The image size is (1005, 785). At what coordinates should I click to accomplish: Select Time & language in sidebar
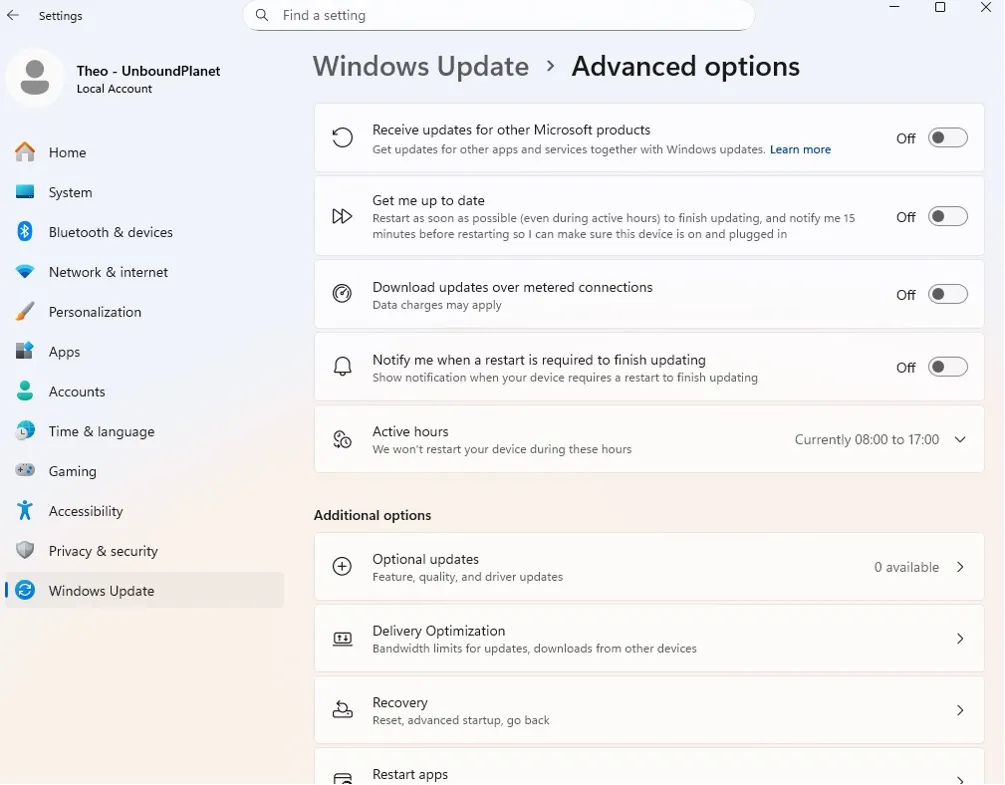[101, 431]
